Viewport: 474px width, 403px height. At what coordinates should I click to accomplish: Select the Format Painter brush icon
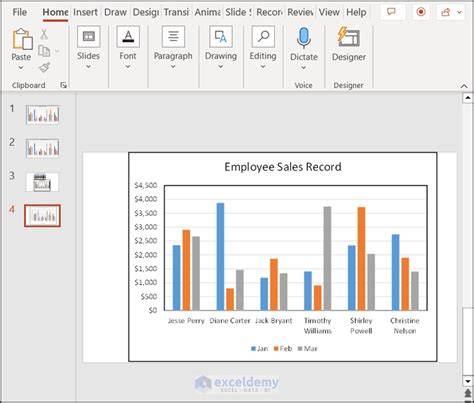(x=44, y=68)
